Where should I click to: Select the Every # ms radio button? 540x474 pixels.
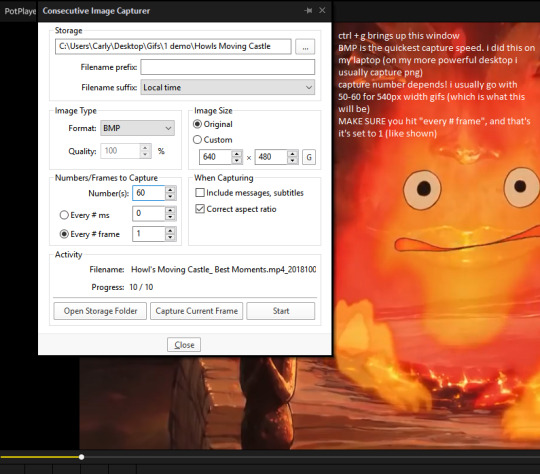tap(64, 215)
